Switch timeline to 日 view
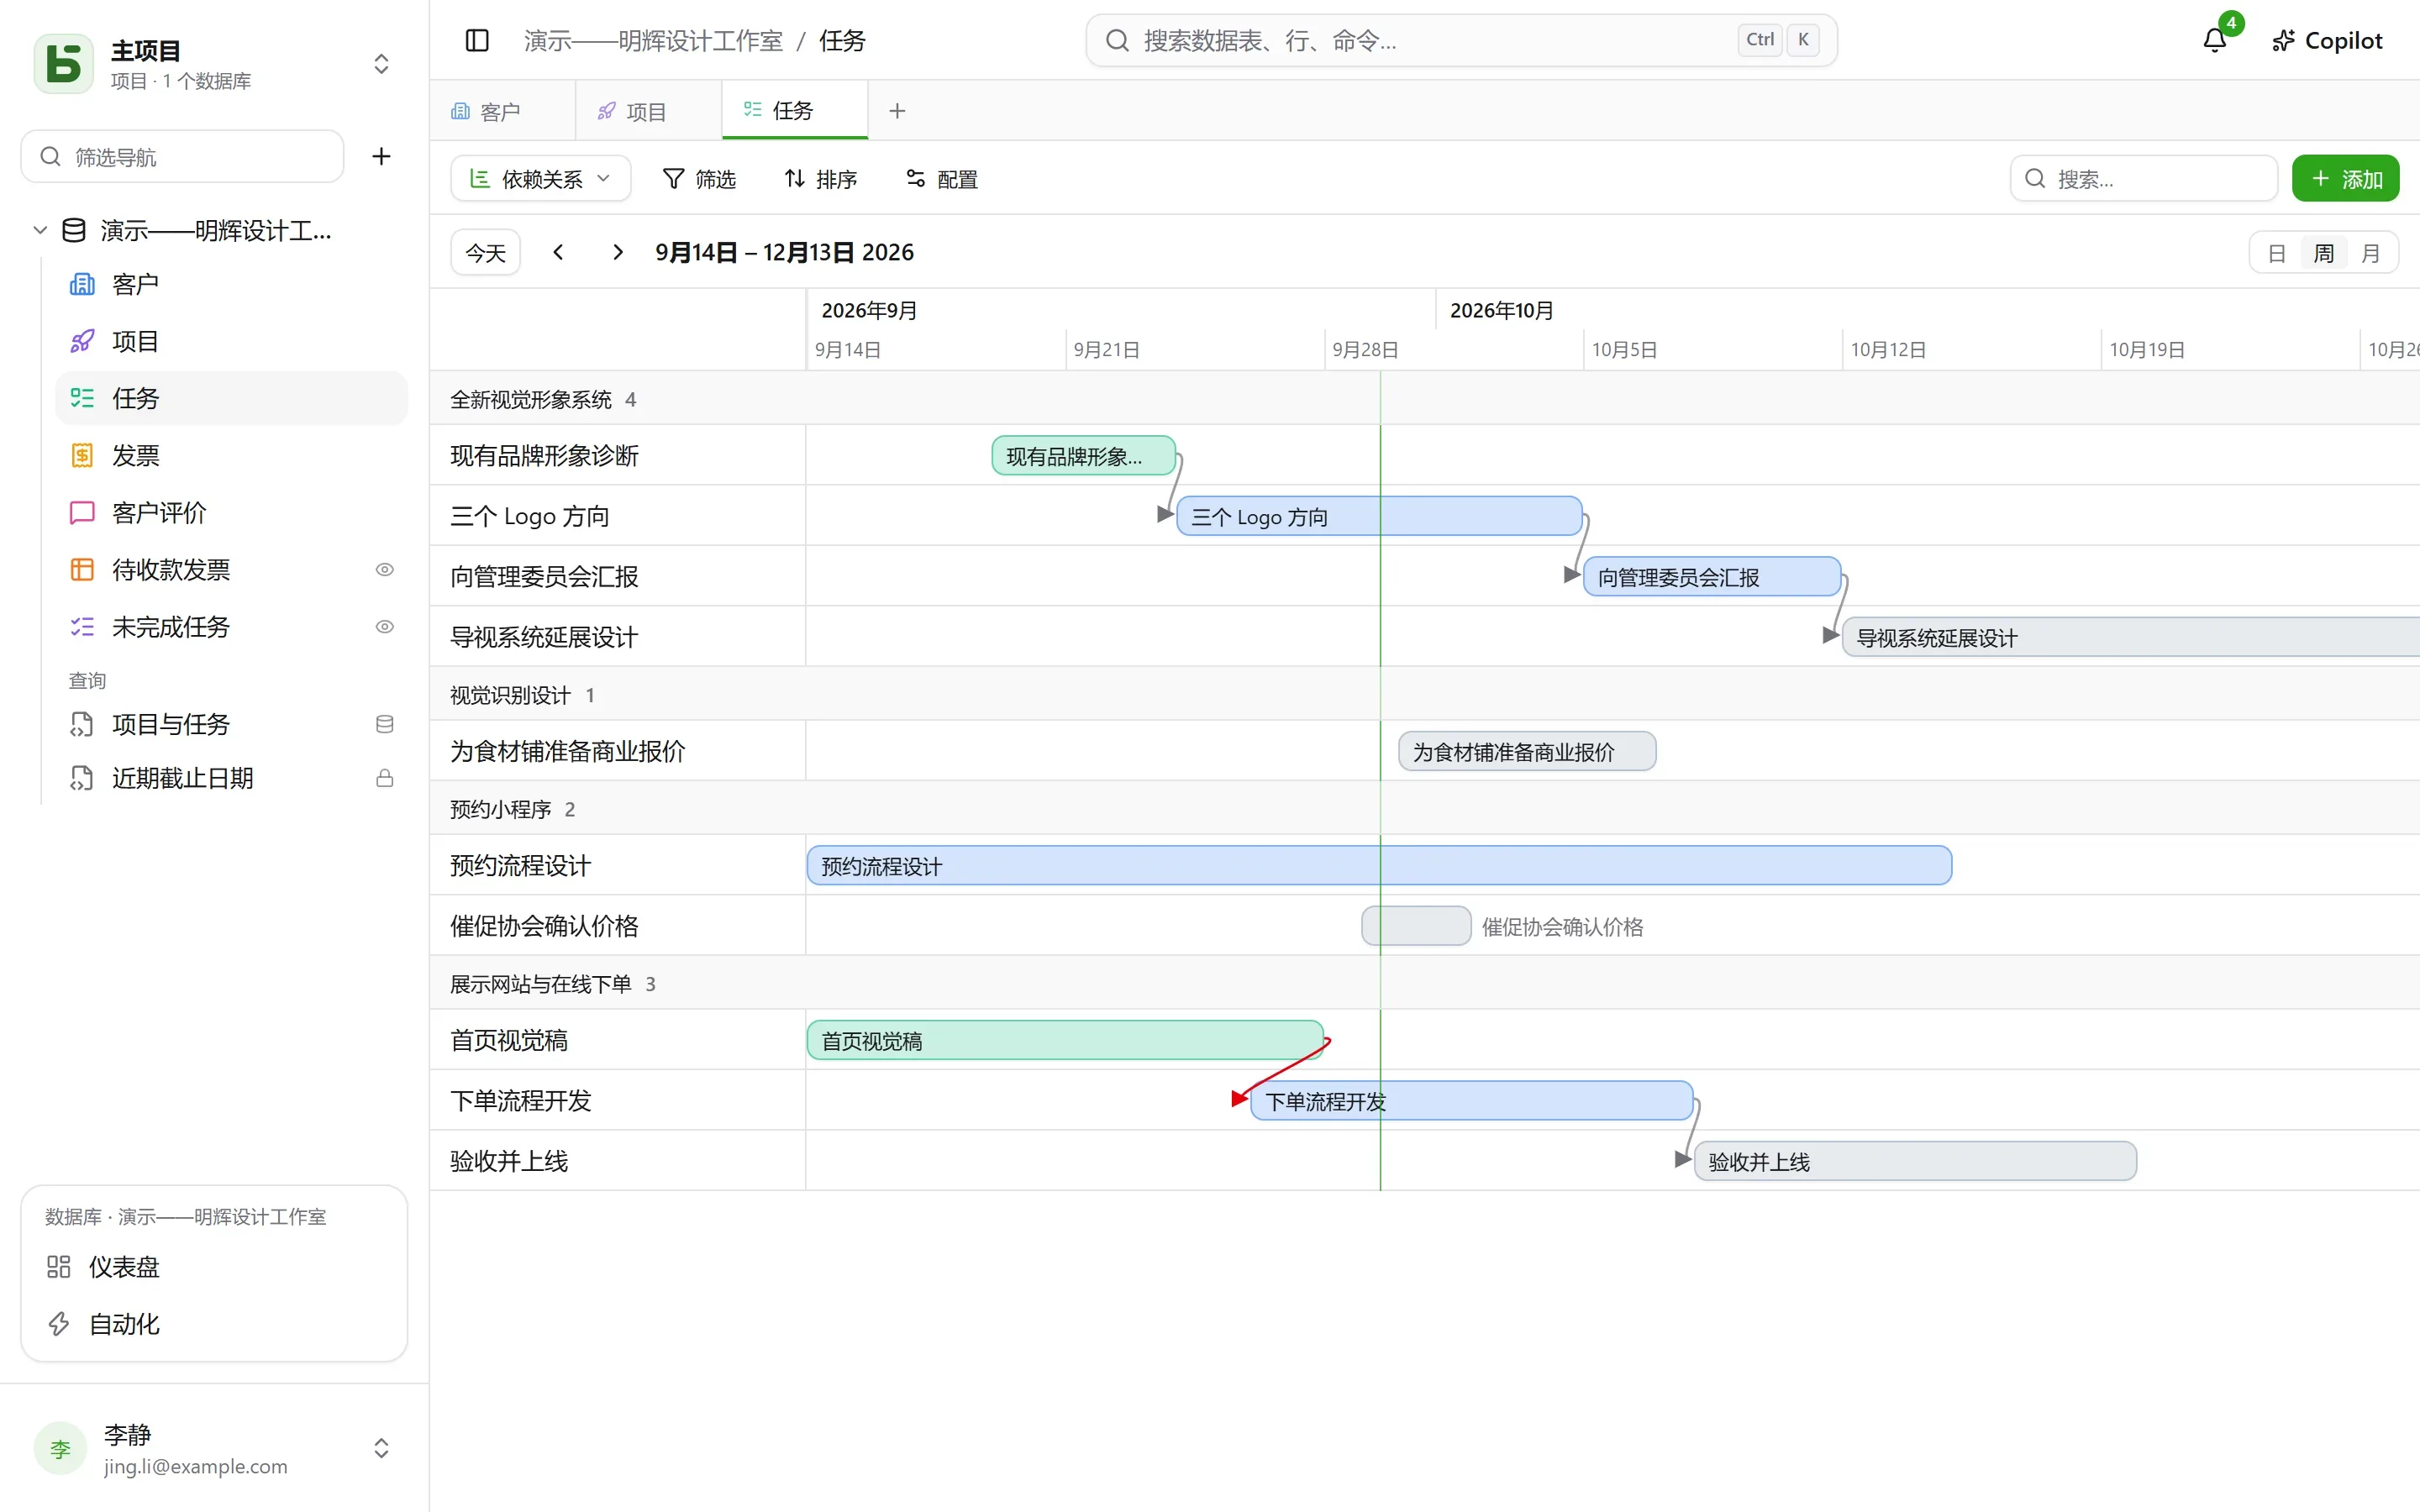 point(2277,253)
